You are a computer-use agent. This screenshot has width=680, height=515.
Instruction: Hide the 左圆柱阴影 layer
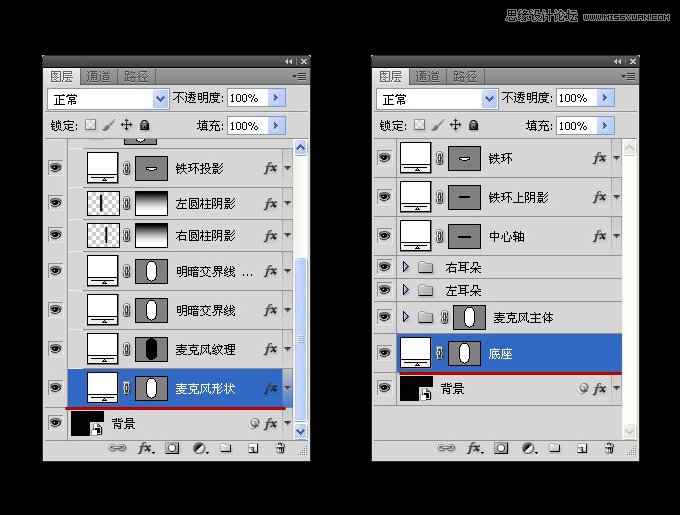click(55, 202)
